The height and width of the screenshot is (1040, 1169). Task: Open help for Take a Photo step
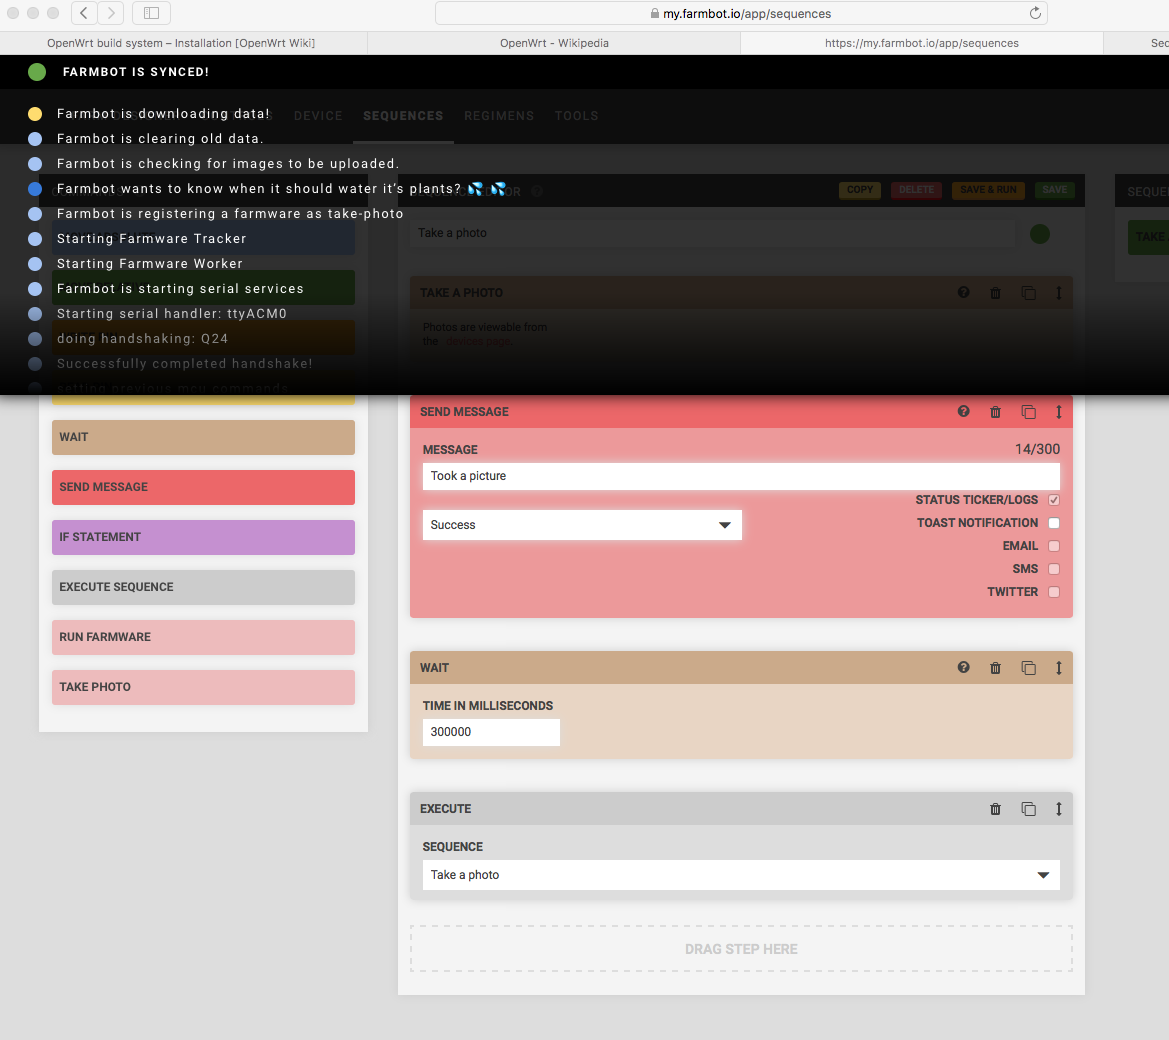pos(963,292)
